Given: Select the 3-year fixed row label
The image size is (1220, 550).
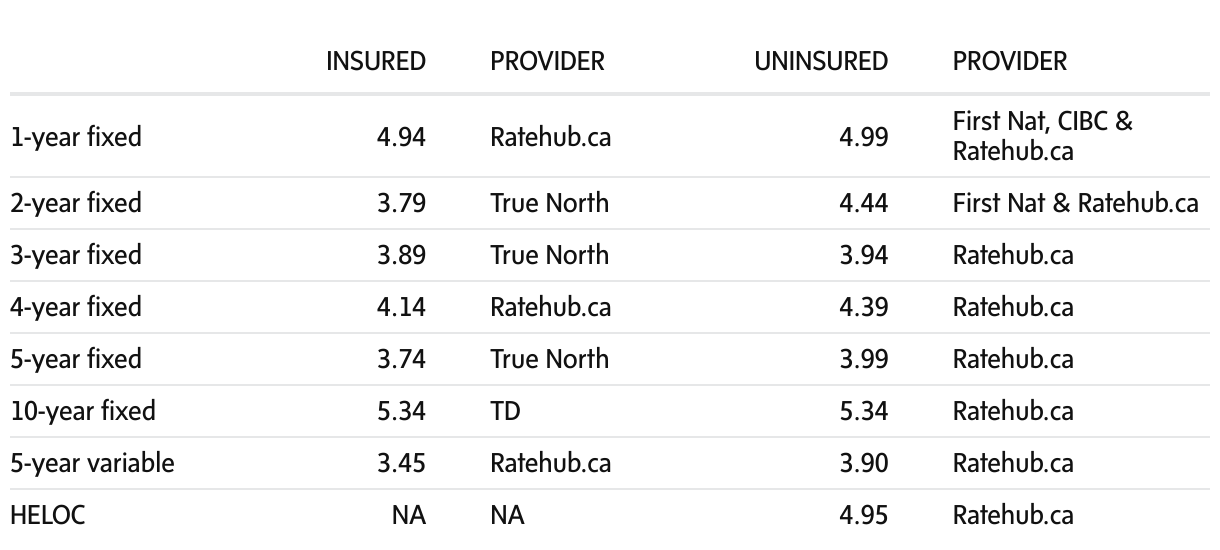Looking at the screenshot, I should tap(76, 255).
